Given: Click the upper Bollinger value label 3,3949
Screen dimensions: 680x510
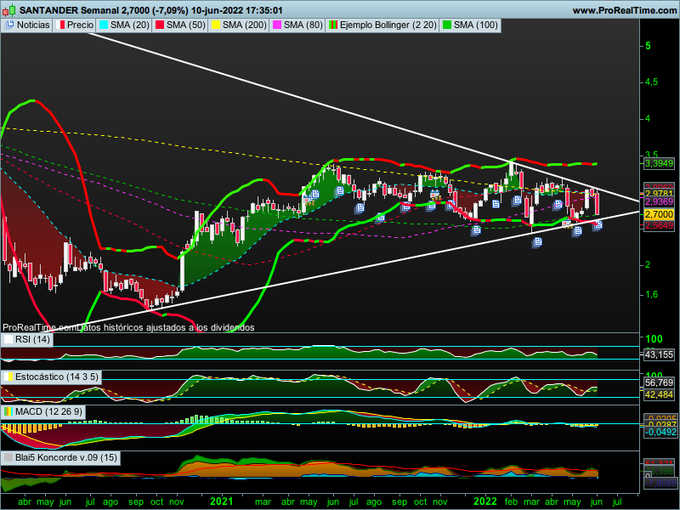Looking at the screenshot, I should (x=659, y=163).
